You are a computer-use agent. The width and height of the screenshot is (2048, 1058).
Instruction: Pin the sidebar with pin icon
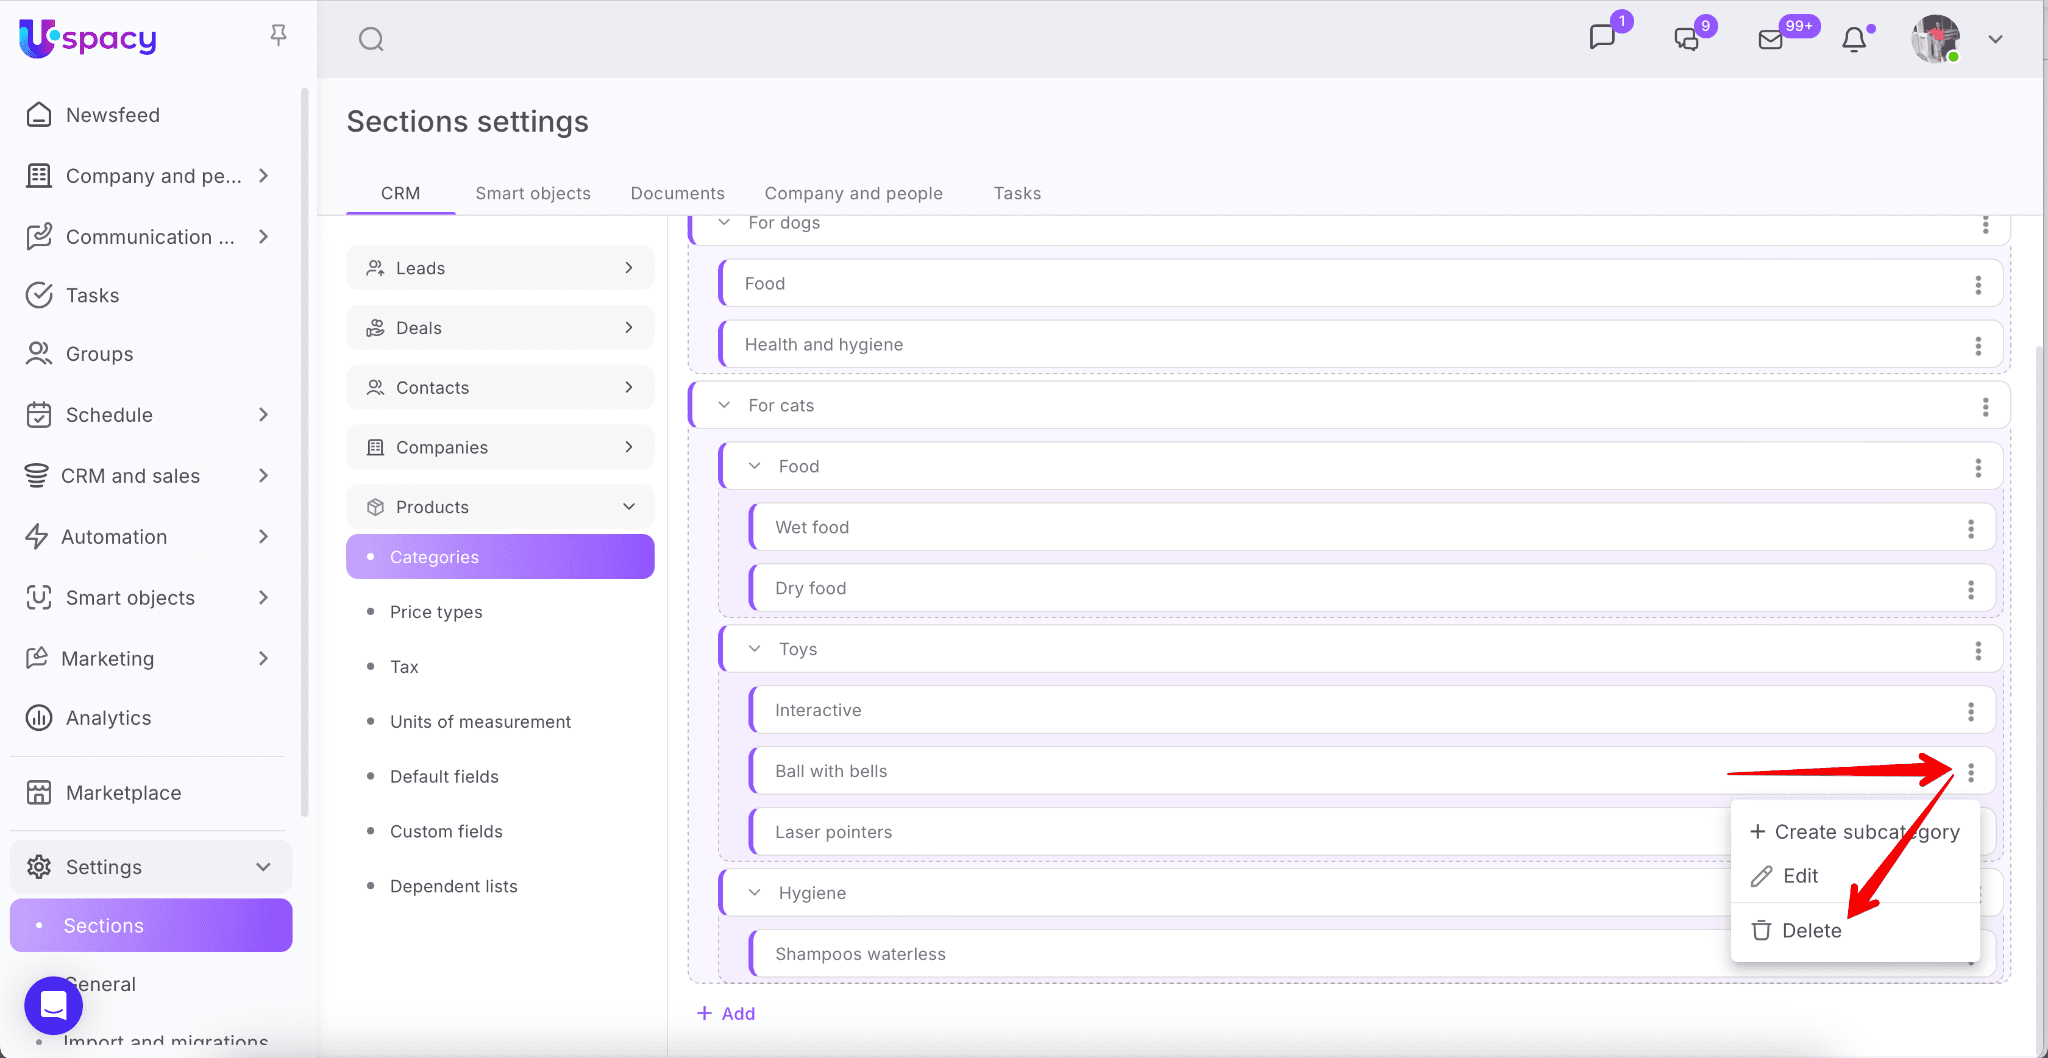[278, 36]
